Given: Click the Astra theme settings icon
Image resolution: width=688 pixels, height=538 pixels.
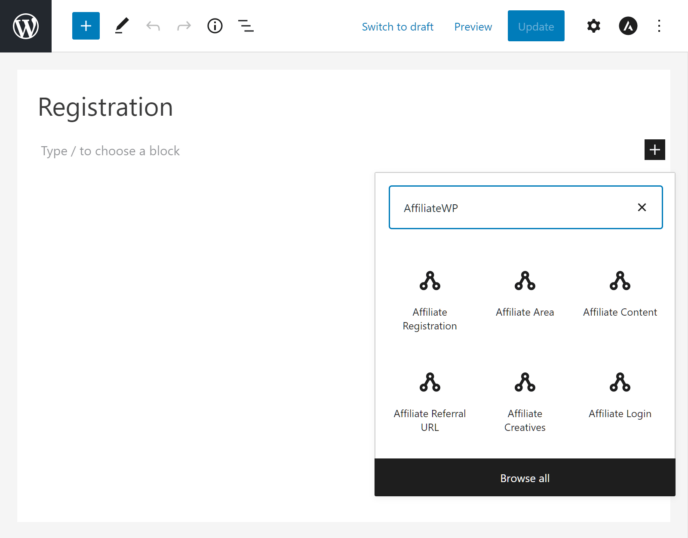Looking at the screenshot, I should [x=628, y=26].
